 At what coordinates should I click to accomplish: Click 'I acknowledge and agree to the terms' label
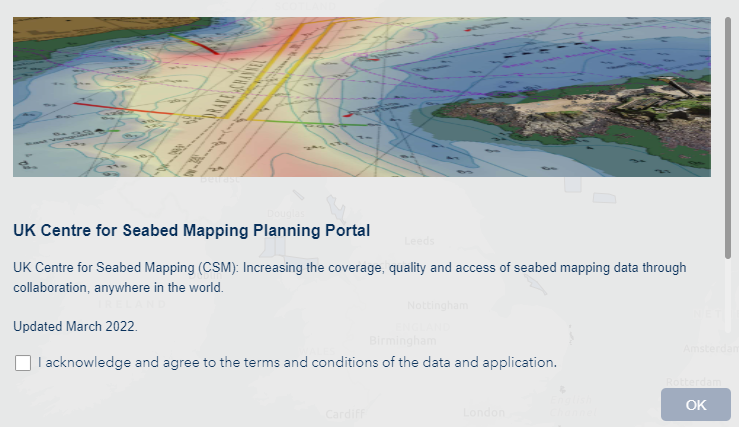pyautogui.click(x=297, y=362)
